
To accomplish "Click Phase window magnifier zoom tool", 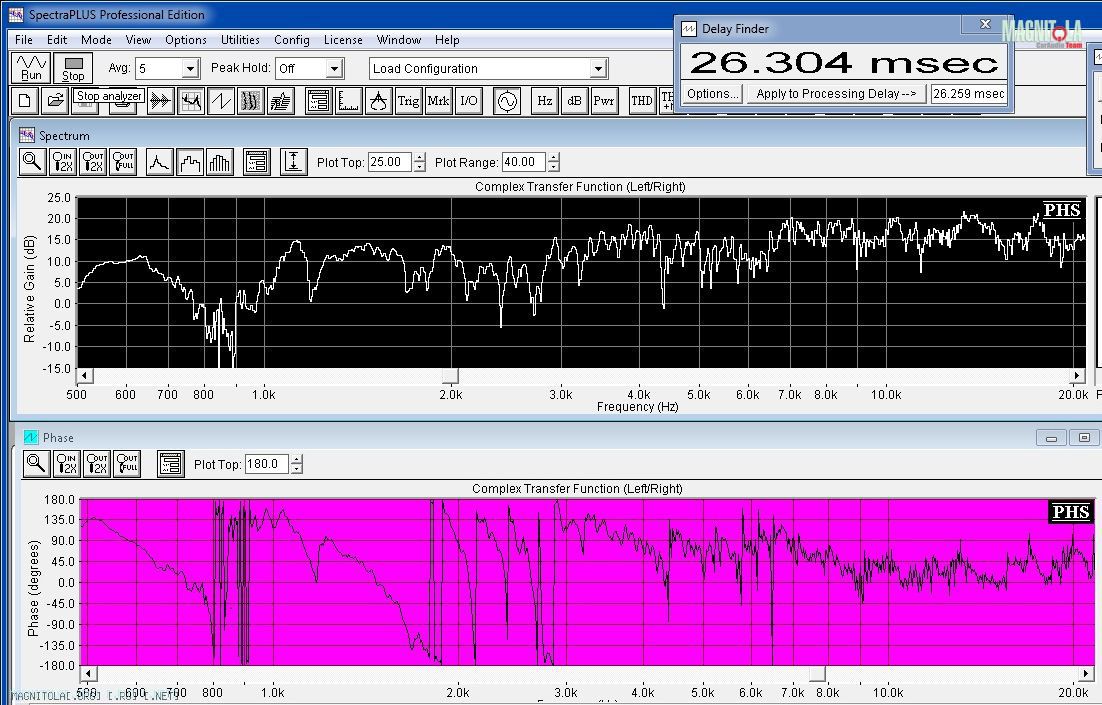I will (x=36, y=464).
